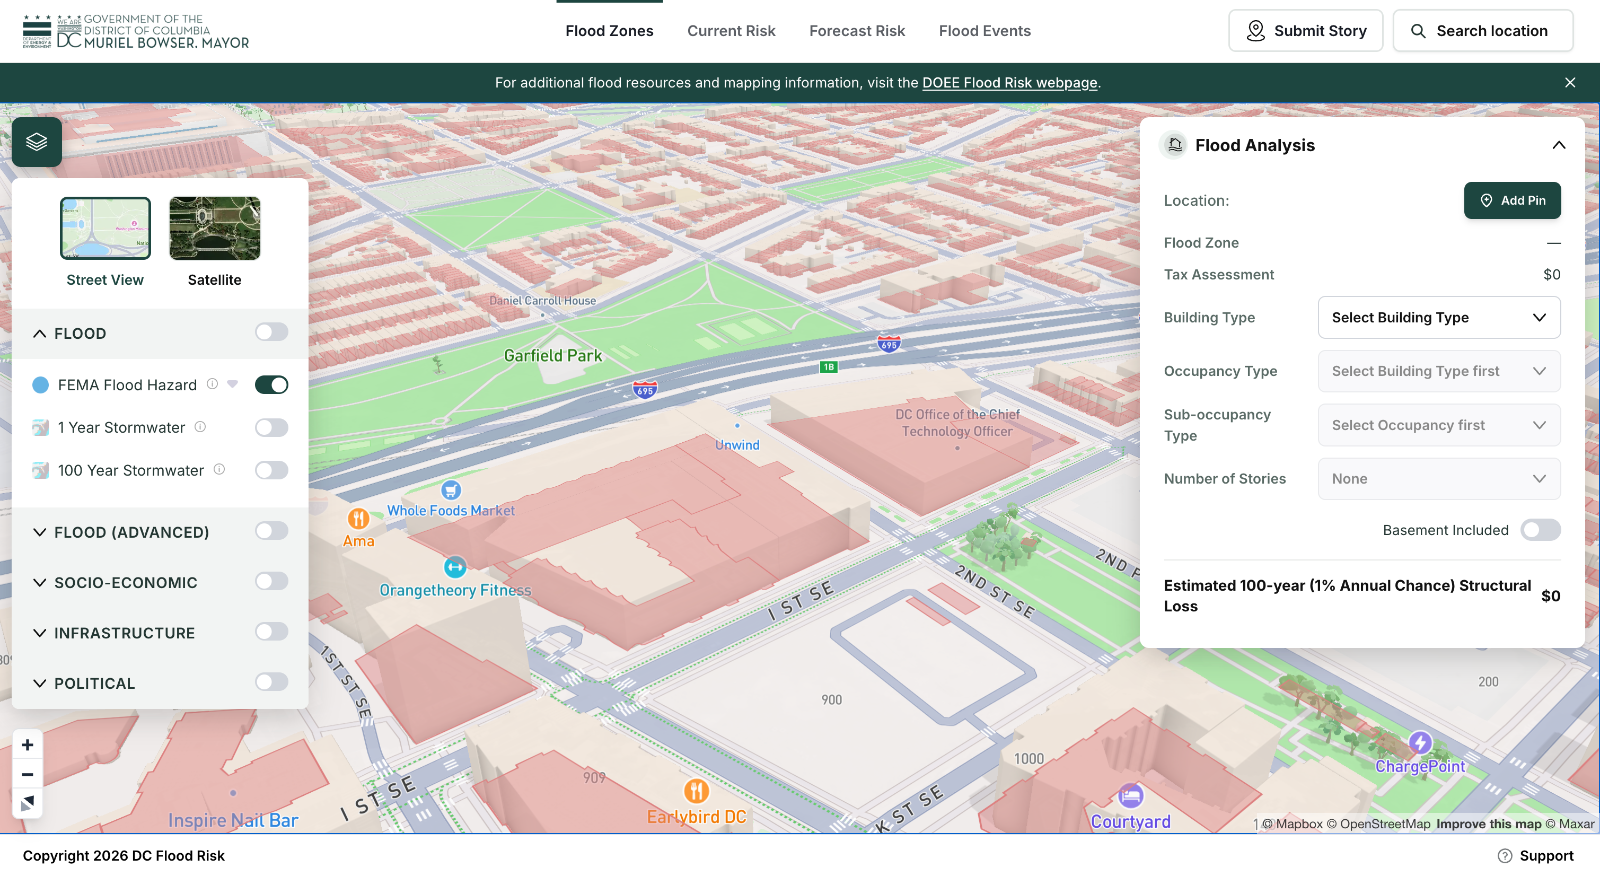The image size is (1600, 876).
Task: Click the Orangetheory Fitness map marker
Action: [x=455, y=567]
